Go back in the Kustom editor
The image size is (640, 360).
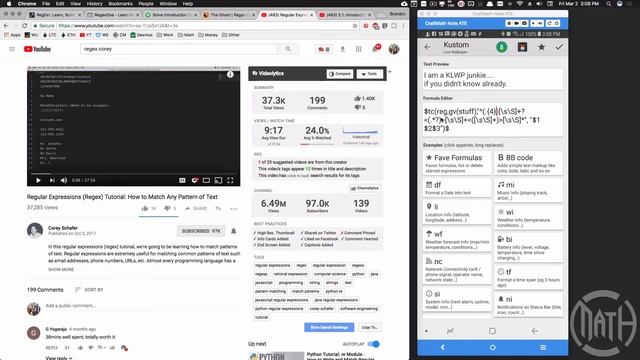coord(427,47)
